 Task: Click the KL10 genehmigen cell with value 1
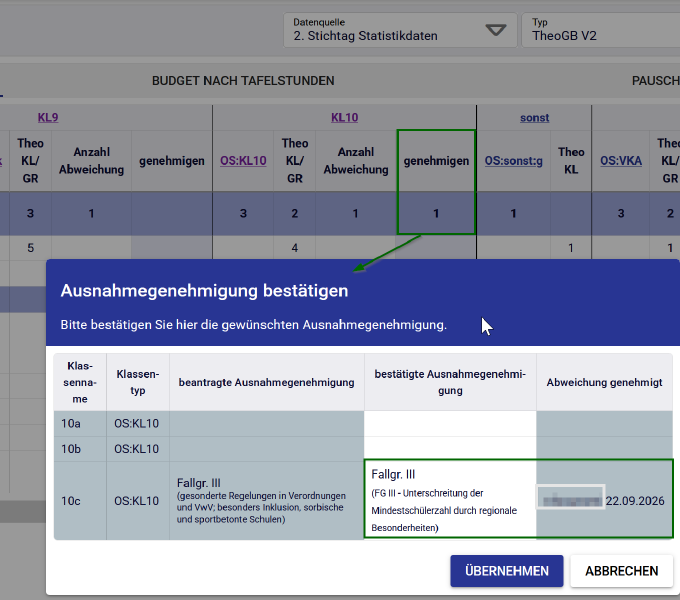tap(436, 213)
